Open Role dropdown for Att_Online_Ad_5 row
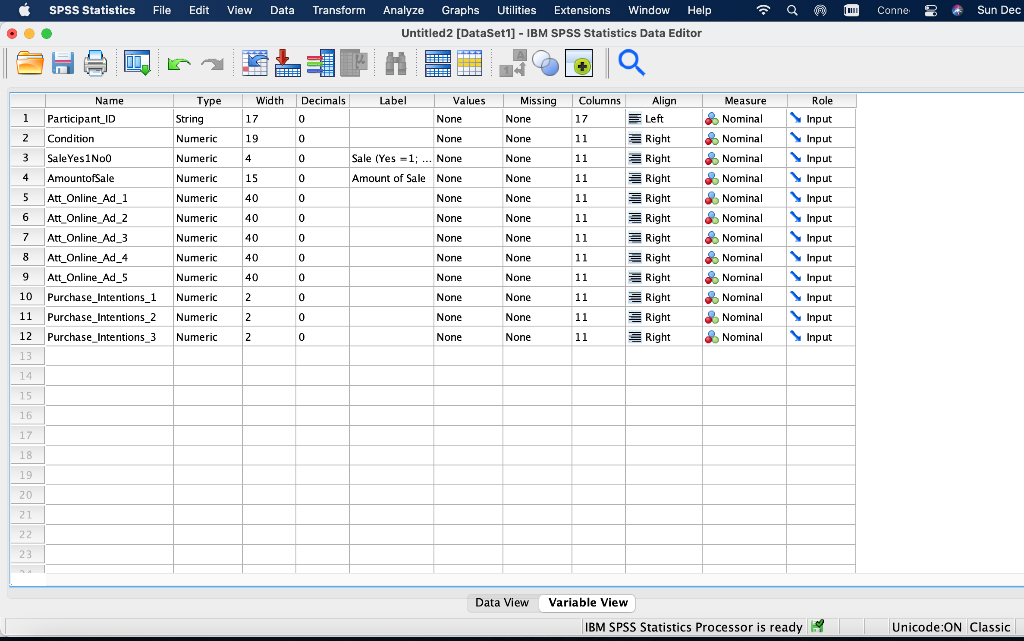The height and width of the screenshot is (641, 1024). point(822,277)
